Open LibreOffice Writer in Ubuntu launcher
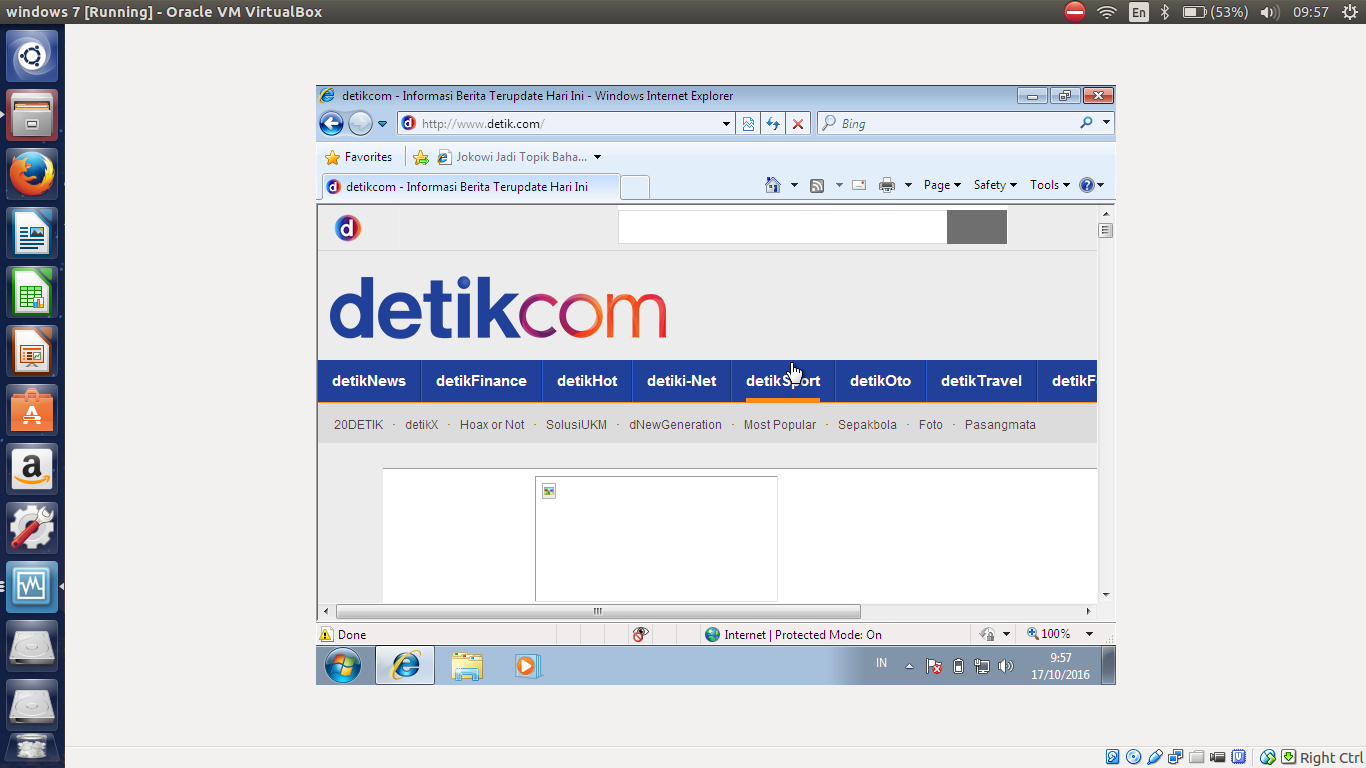1366x768 pixels. (32, 233)
